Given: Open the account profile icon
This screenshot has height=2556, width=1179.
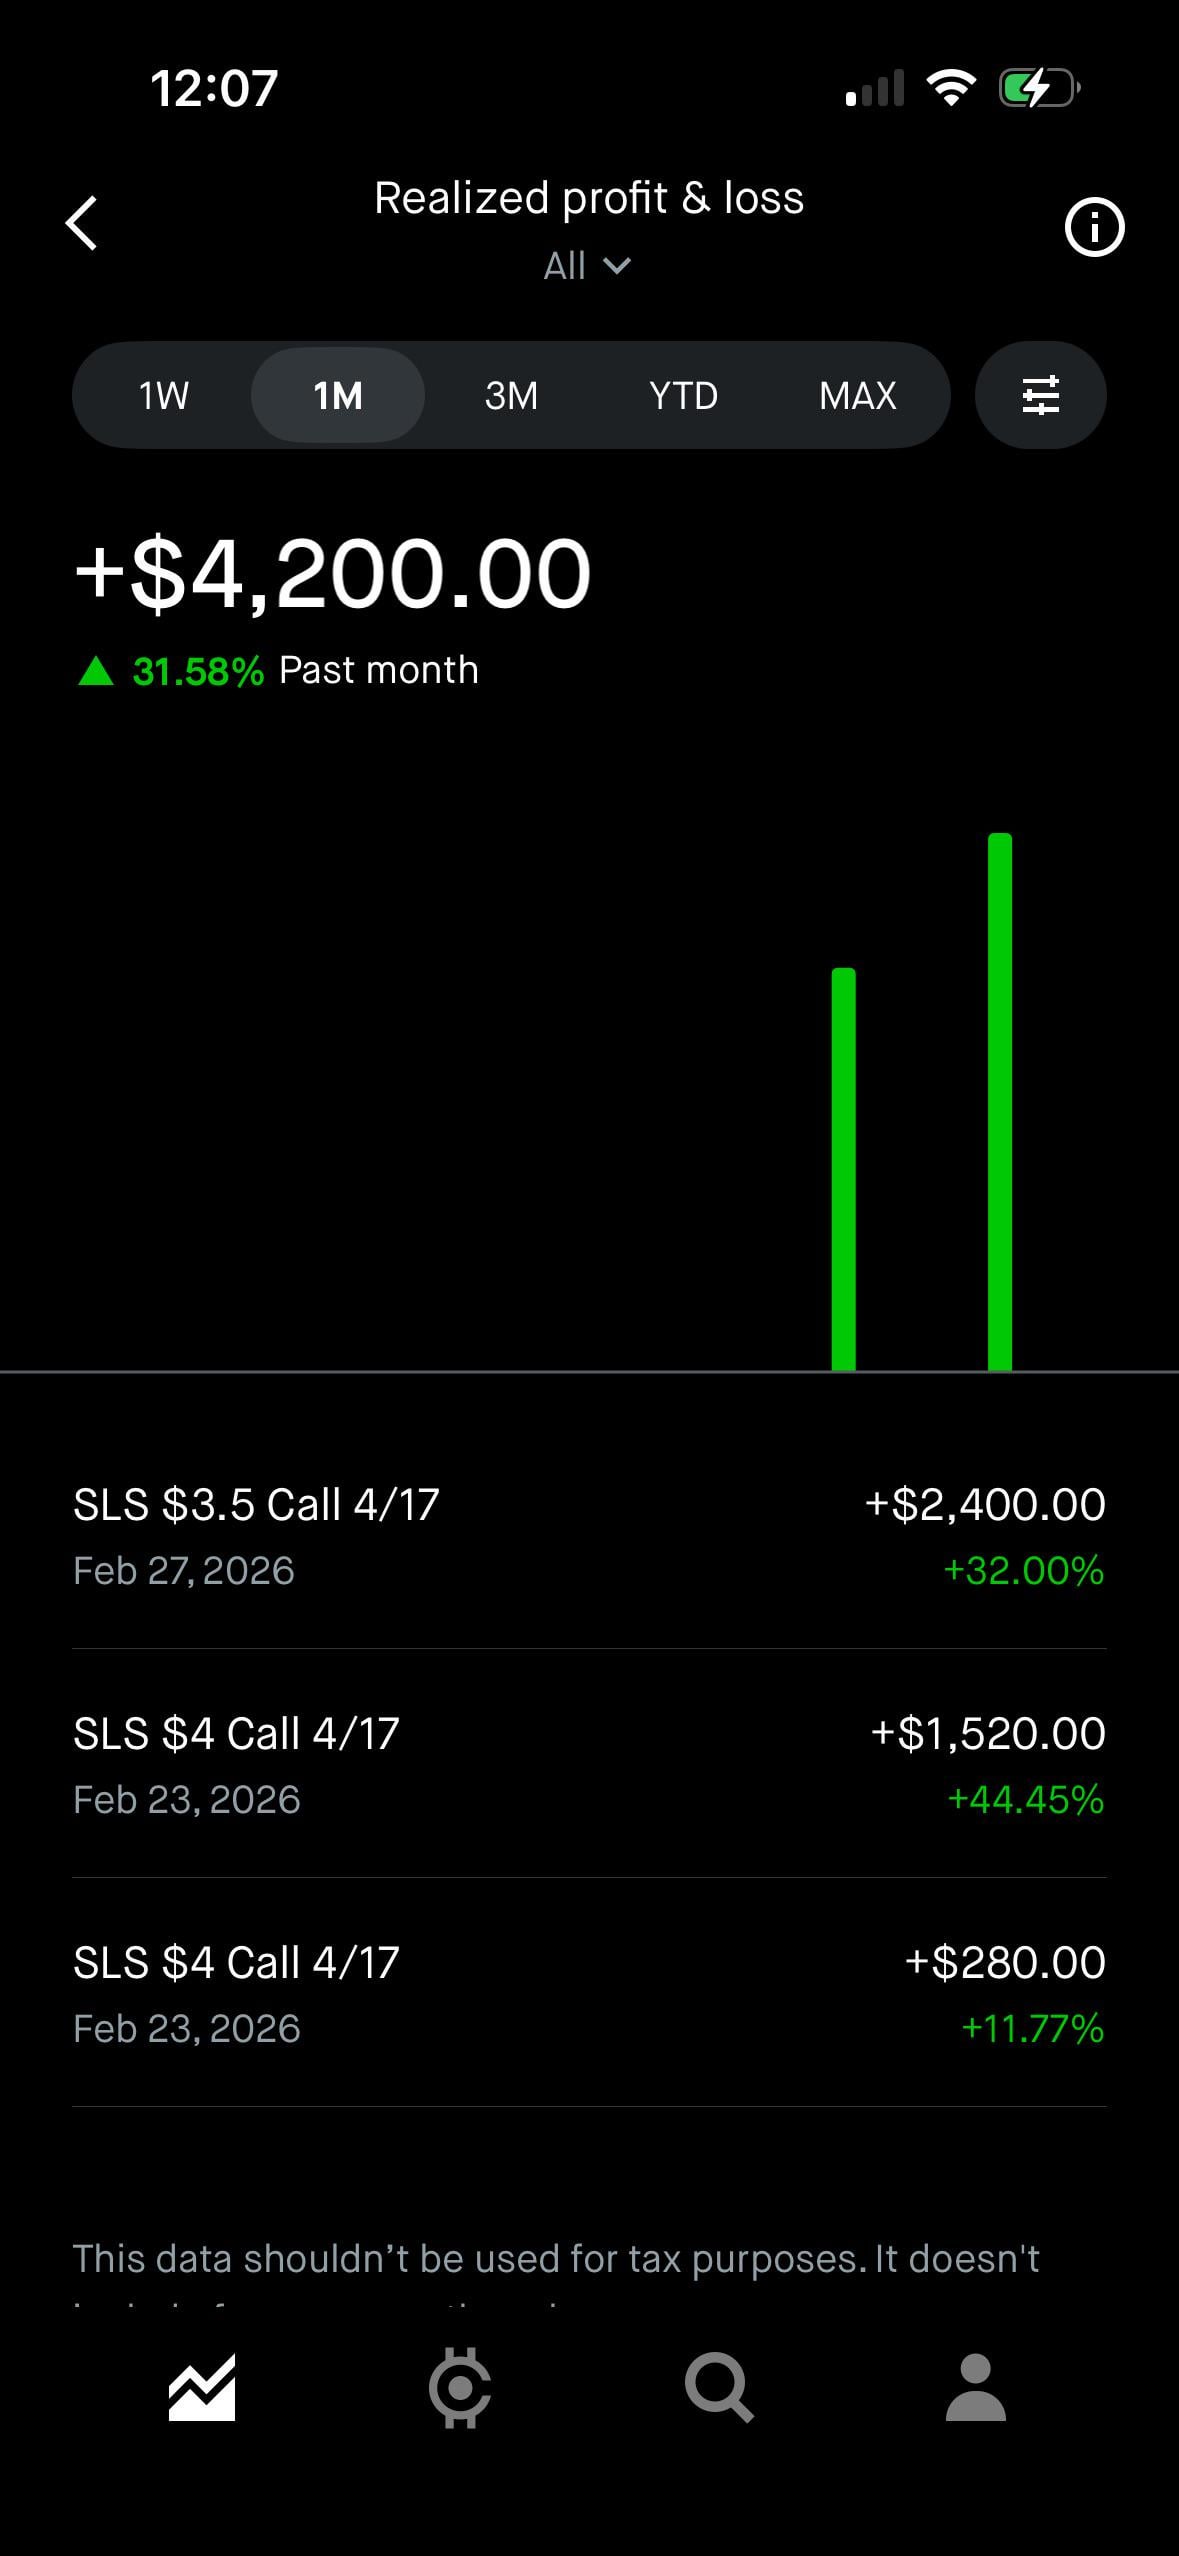Looking at the screenshot, I should 975,2388.
